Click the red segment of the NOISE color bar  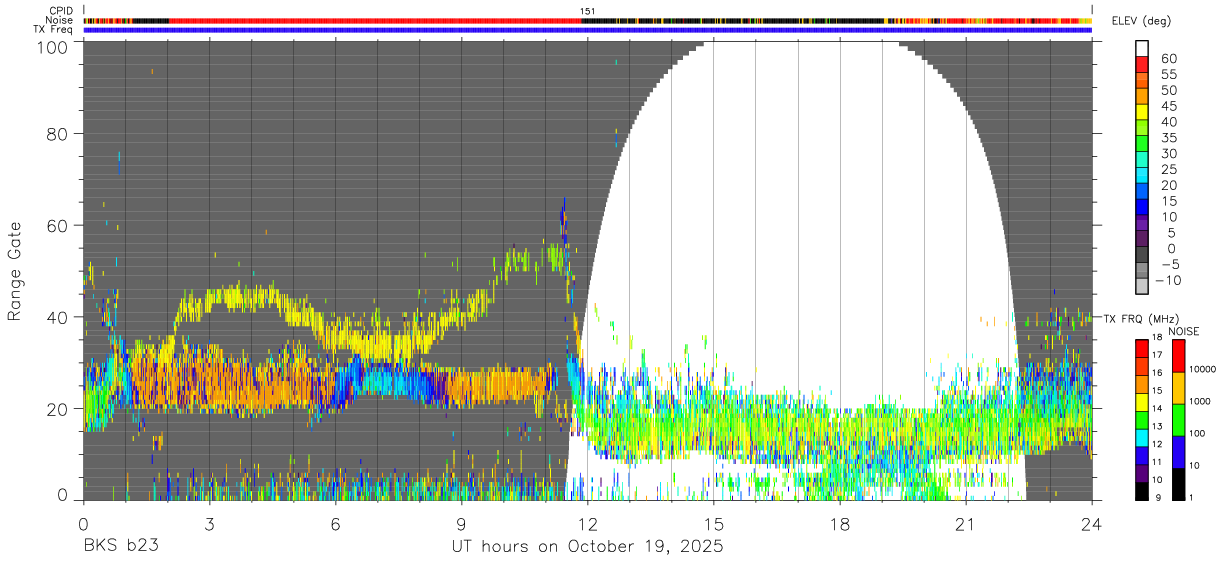point(1177,356)
